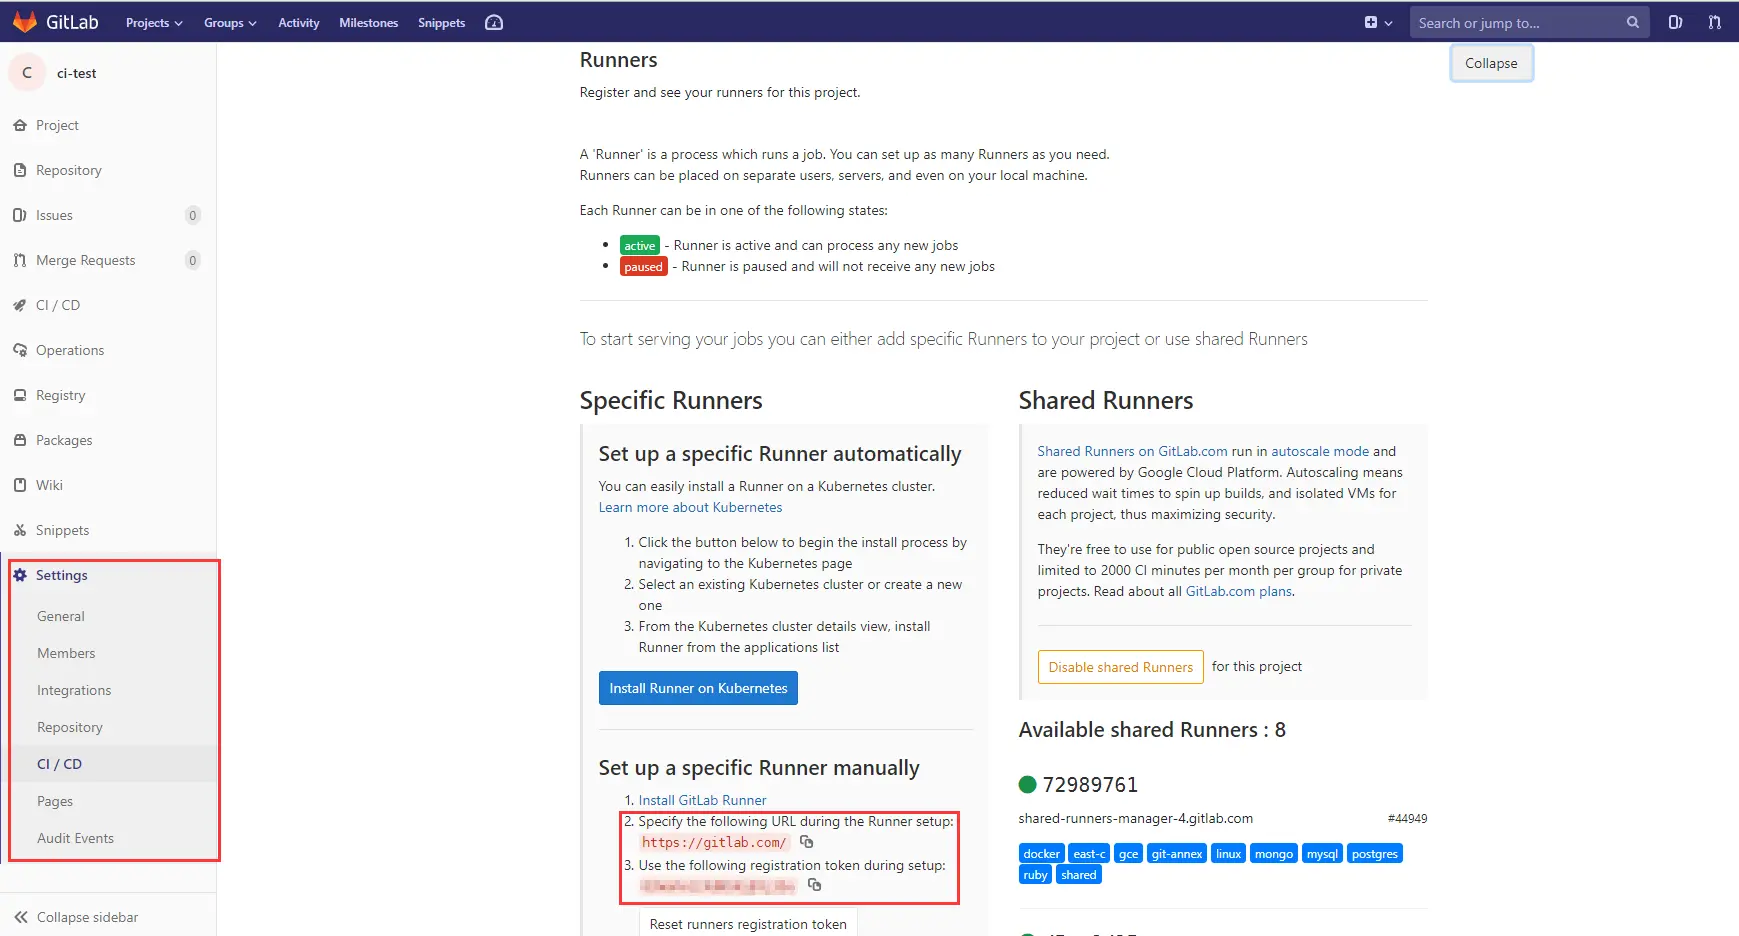Click the sidebar Repository file icon

coord(20,170)
